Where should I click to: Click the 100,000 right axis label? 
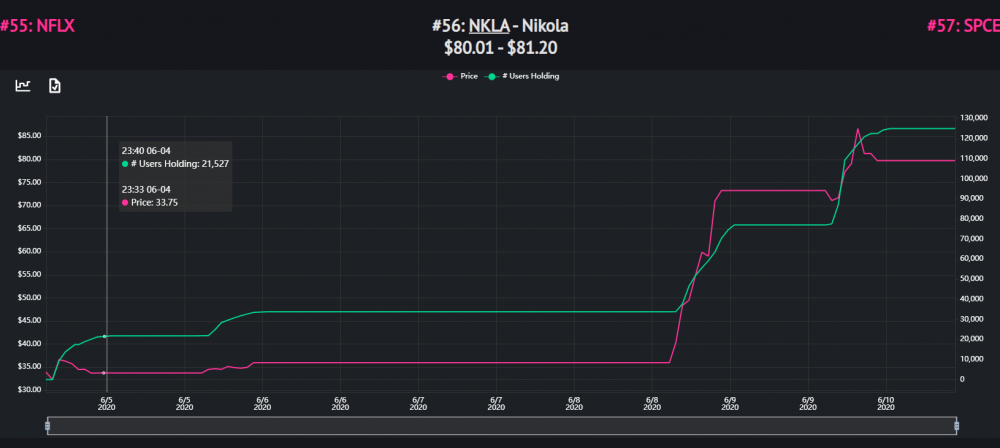coord(973,178)
